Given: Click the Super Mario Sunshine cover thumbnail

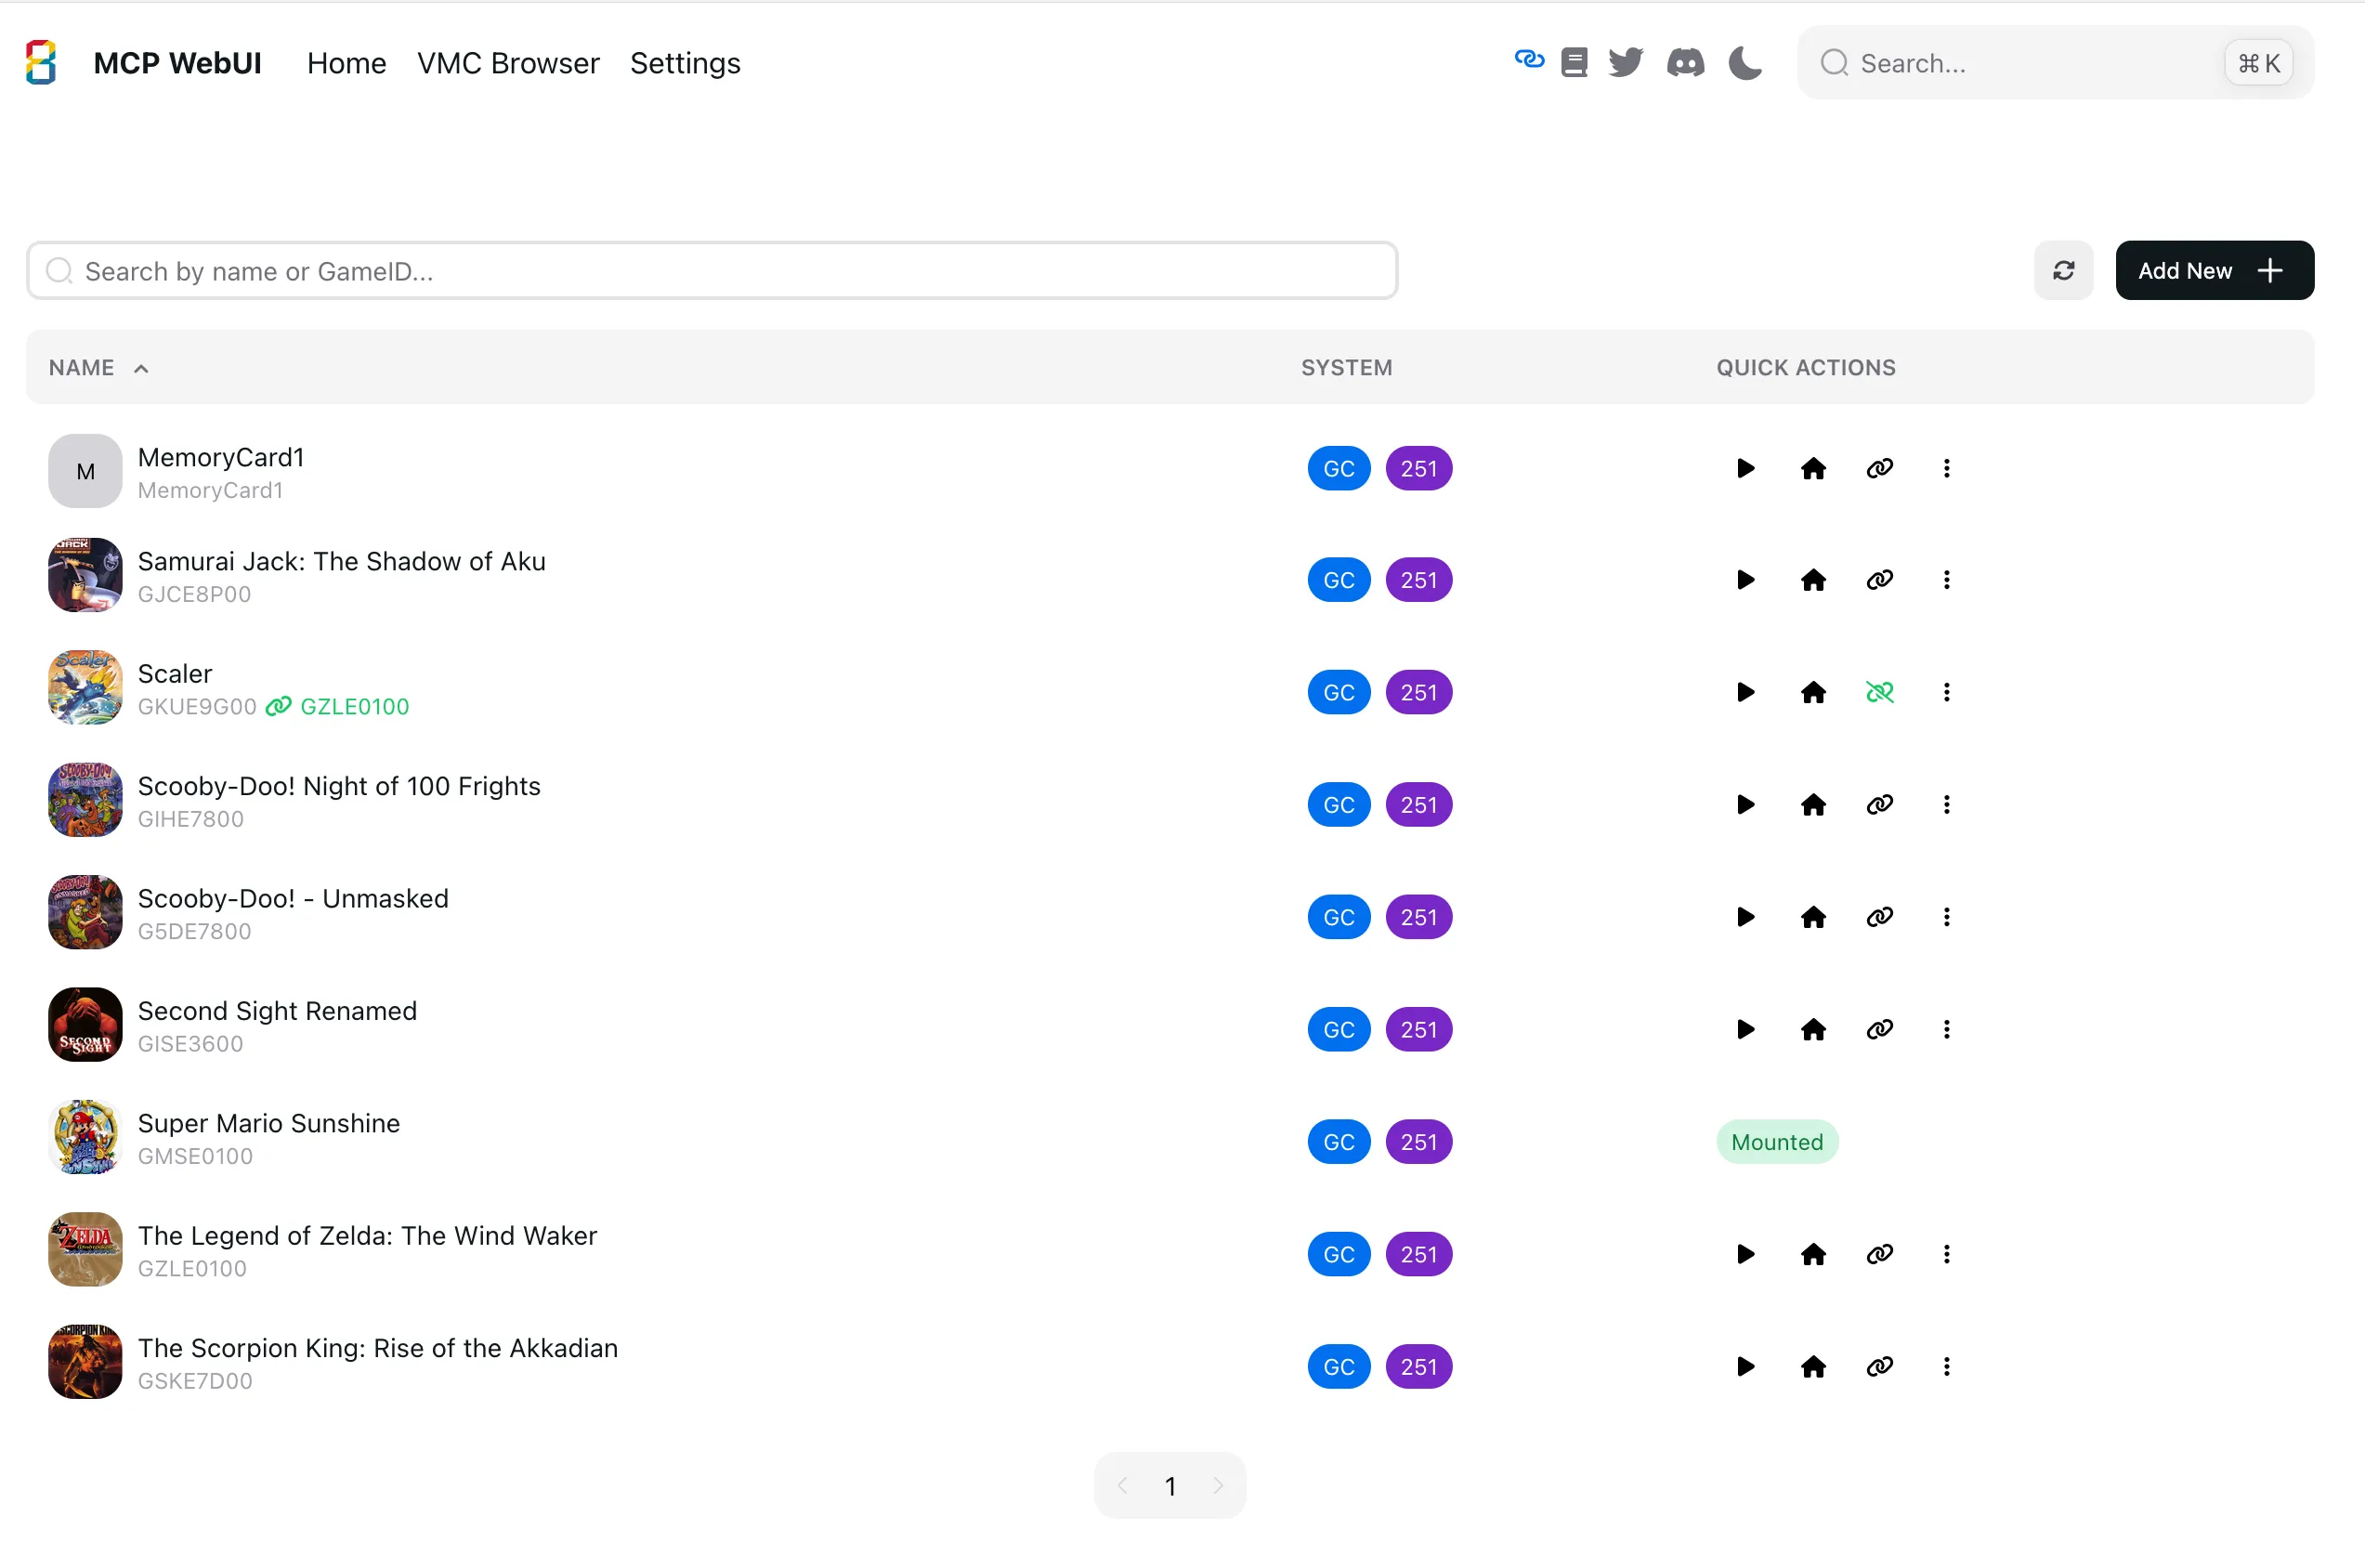Looking at the screenshot, I should 85,1137.
